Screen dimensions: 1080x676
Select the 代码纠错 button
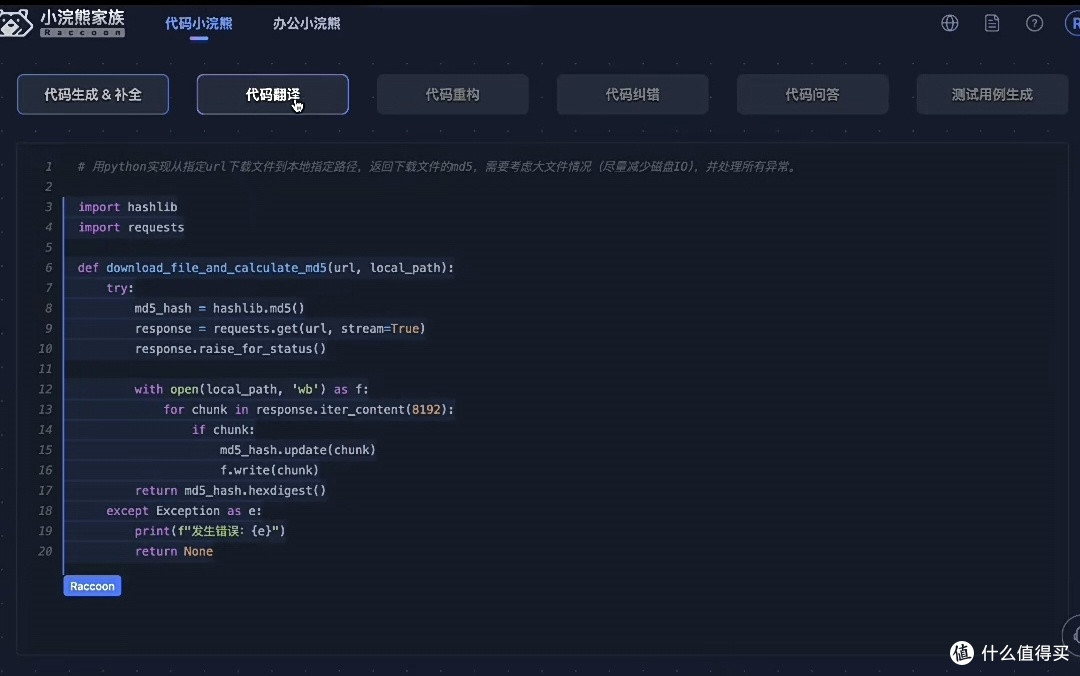point(632,94)
